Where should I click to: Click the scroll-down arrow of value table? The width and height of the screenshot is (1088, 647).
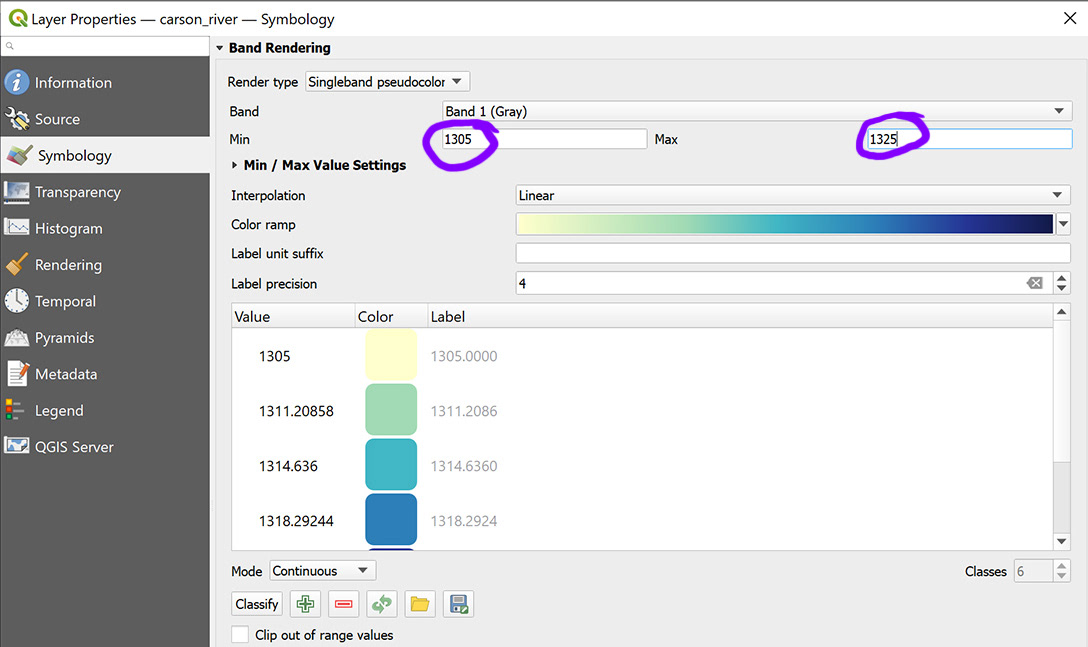1062,541
